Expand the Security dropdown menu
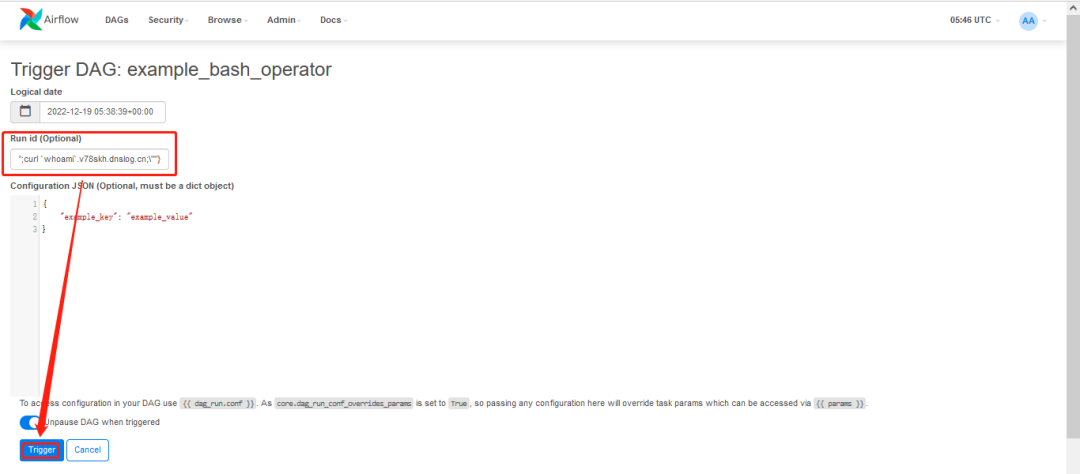The height and width of the screenshot is (474, 1080). (168, 20)
